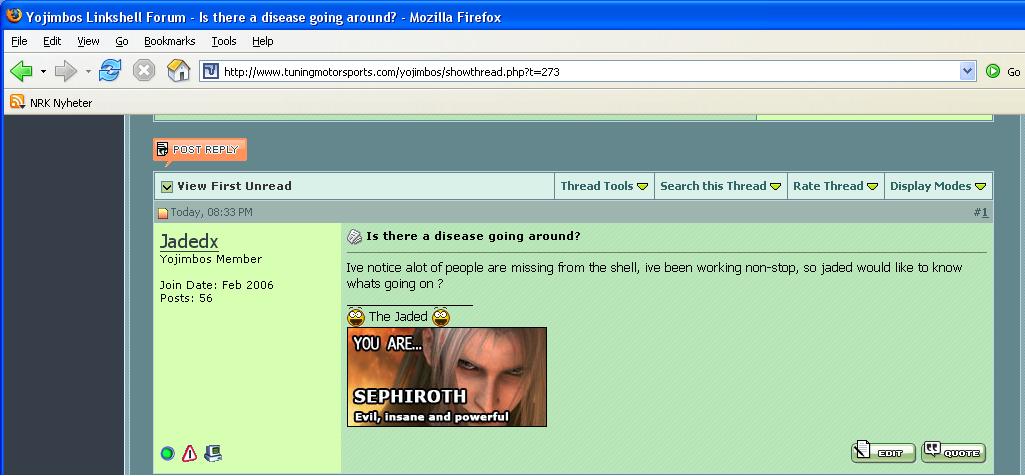Image resolution: width=1025 pixels, height=476 pixels.
Task: Open the Bookmarks menu
Action: pos(169,41)
